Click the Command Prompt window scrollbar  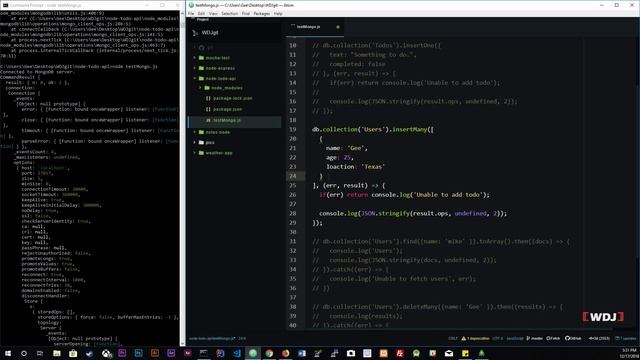[x=182, y=178]
